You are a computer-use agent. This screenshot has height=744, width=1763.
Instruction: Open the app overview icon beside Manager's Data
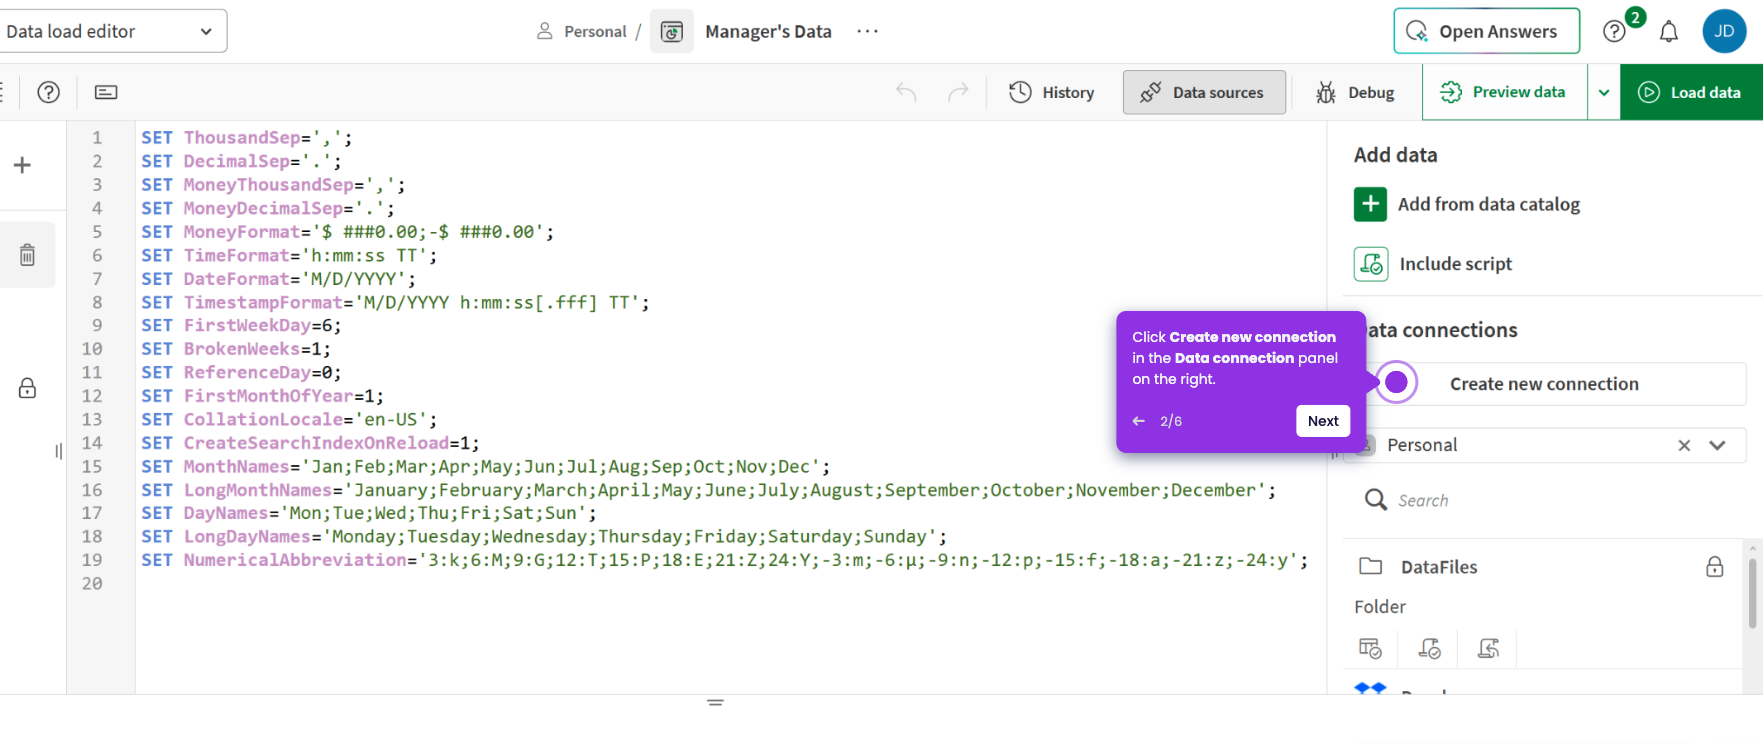[x=672, y=31]
